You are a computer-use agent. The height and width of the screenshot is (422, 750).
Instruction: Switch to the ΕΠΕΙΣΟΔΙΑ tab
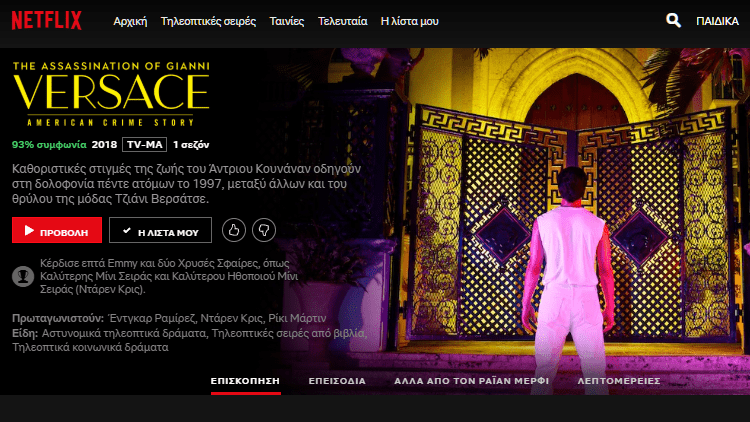337,381
